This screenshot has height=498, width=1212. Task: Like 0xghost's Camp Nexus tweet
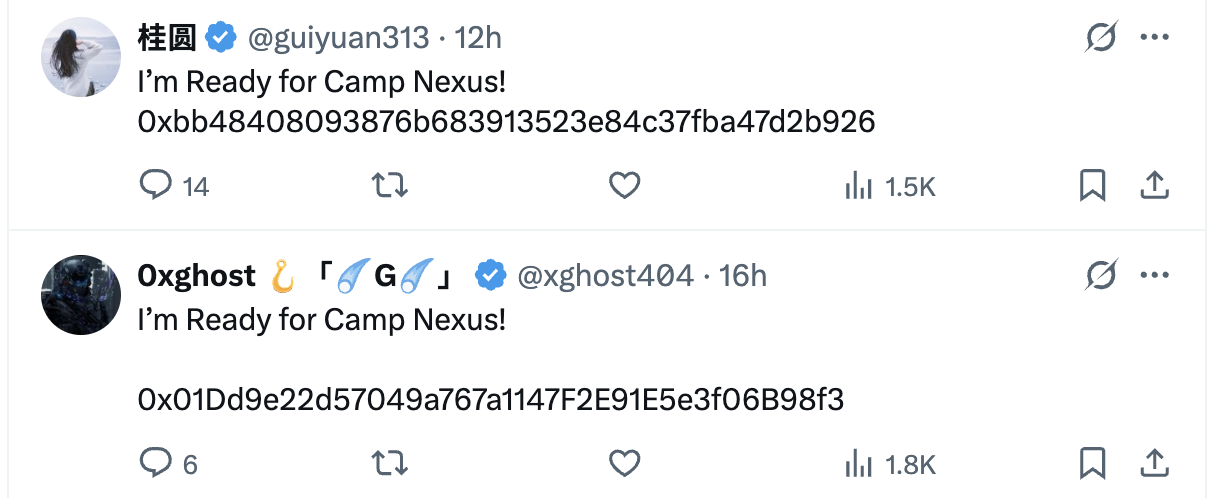point(625,463)
